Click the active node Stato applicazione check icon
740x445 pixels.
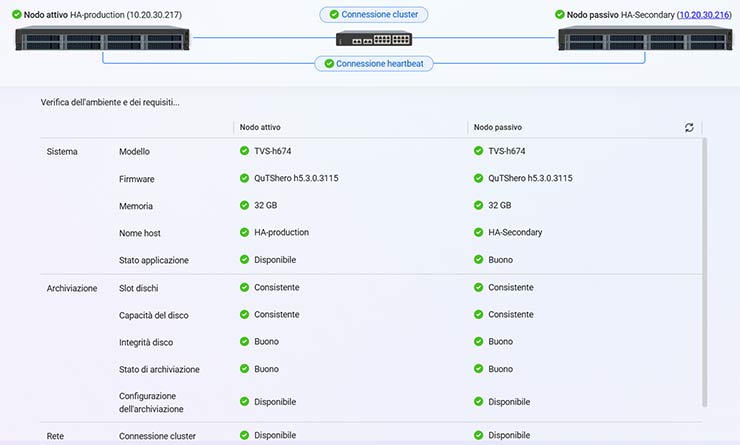click(244, 259)
